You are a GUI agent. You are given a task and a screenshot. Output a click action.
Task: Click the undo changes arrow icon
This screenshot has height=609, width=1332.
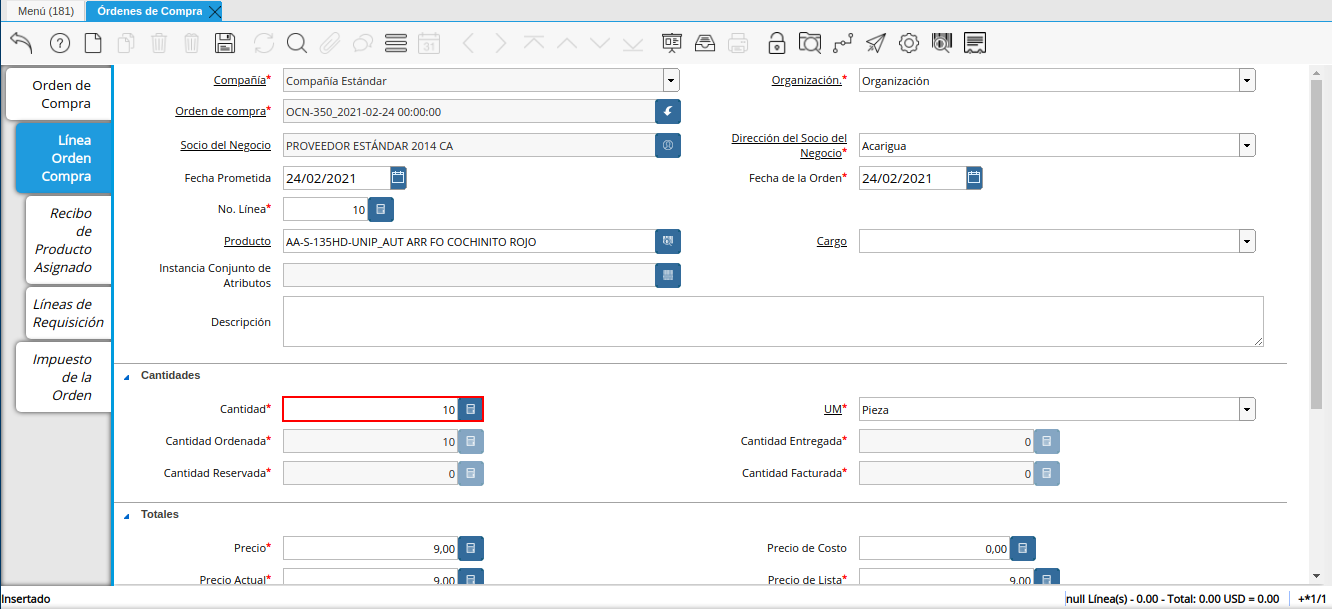pos(21,42)
